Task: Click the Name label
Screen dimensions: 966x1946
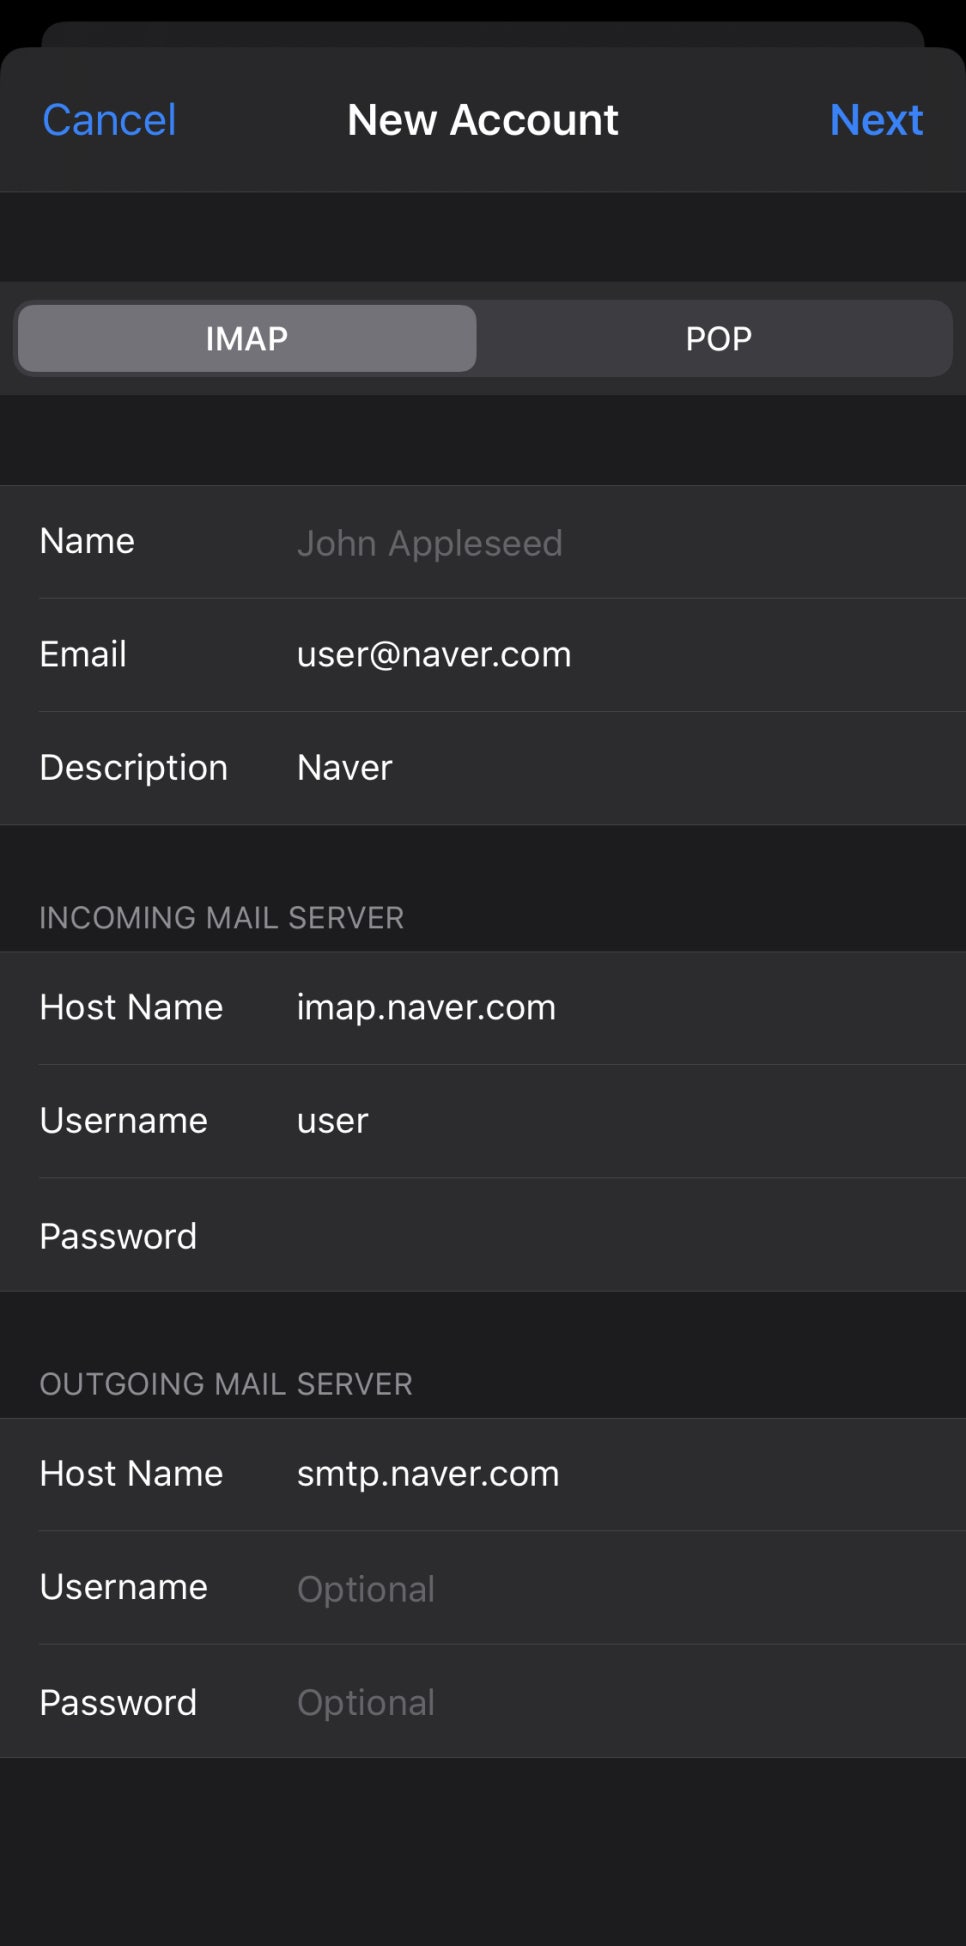Action: 87,541
